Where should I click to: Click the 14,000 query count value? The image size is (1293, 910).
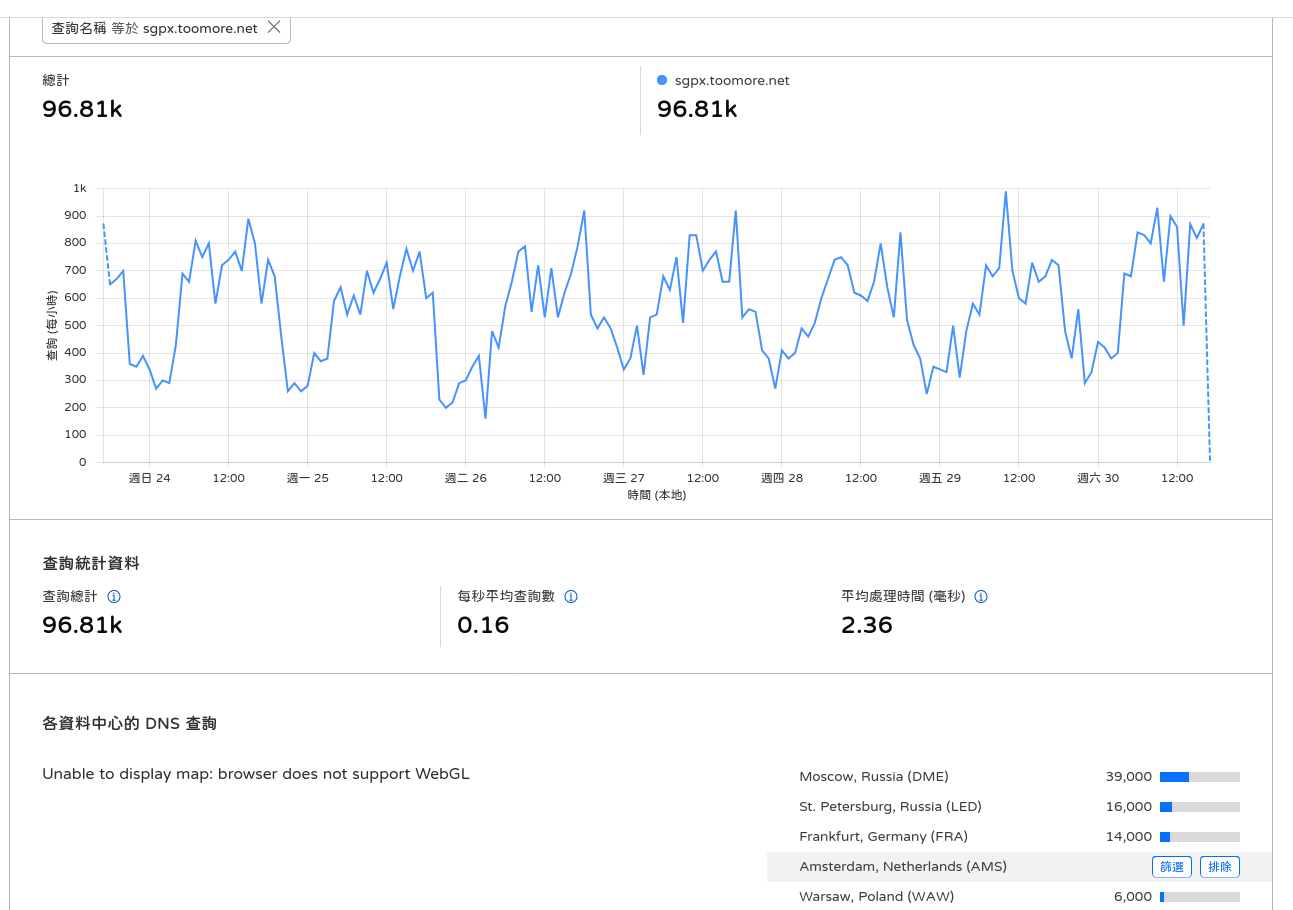click(x=1129, y=837)
